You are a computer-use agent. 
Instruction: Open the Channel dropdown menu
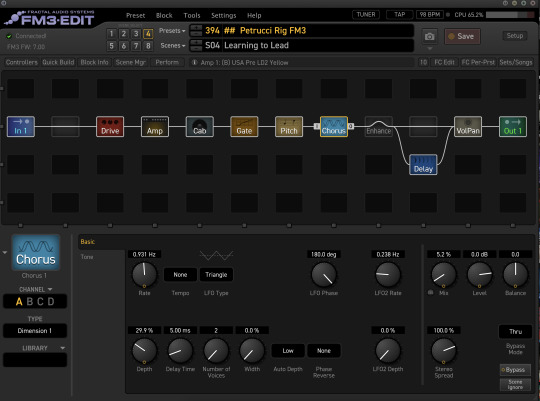pos(35,289)
